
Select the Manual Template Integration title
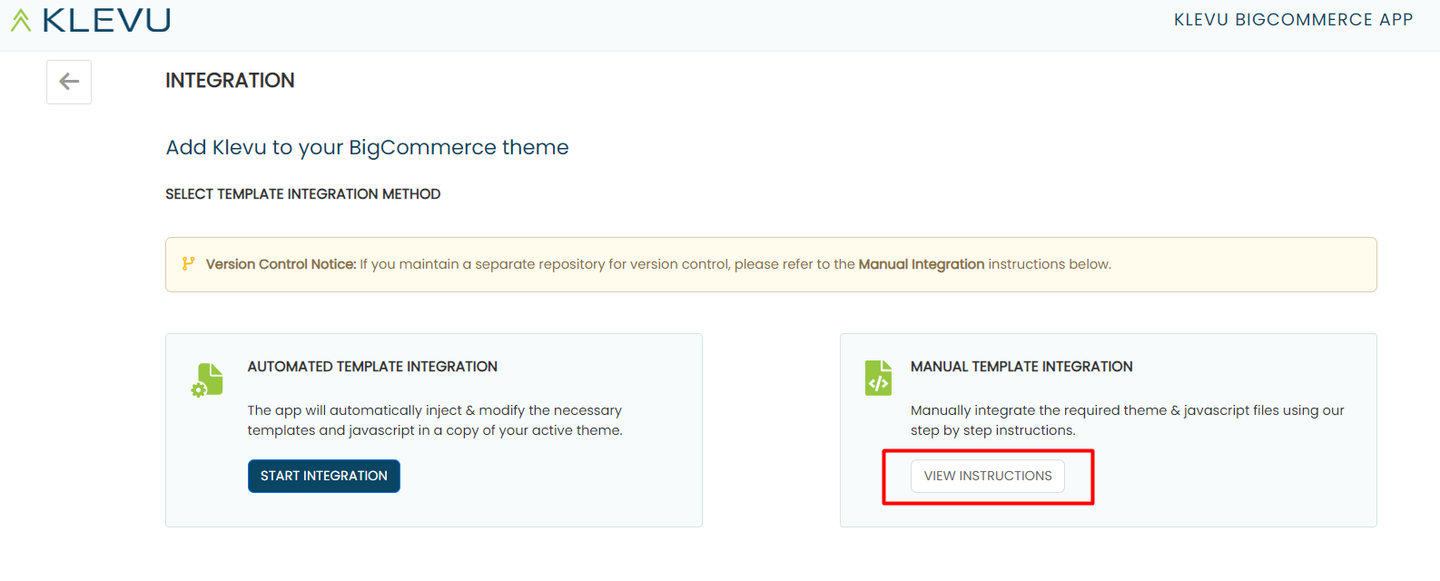[x=1021, y=367]
